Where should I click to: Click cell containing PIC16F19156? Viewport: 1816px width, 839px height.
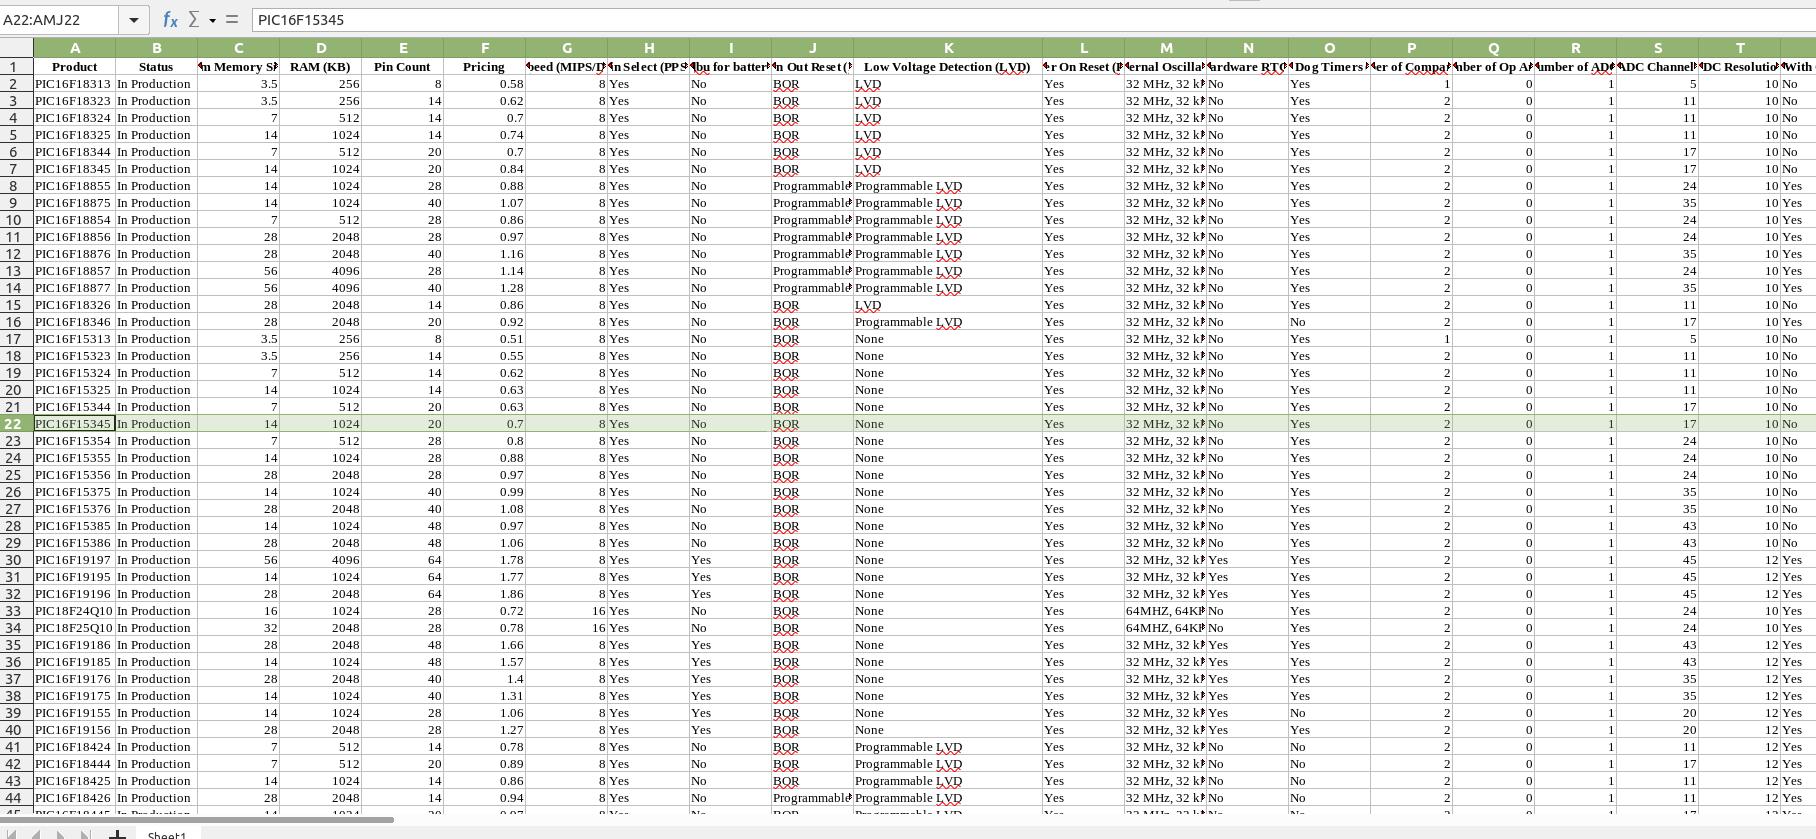pyautogui.click(x=74, y=729)
